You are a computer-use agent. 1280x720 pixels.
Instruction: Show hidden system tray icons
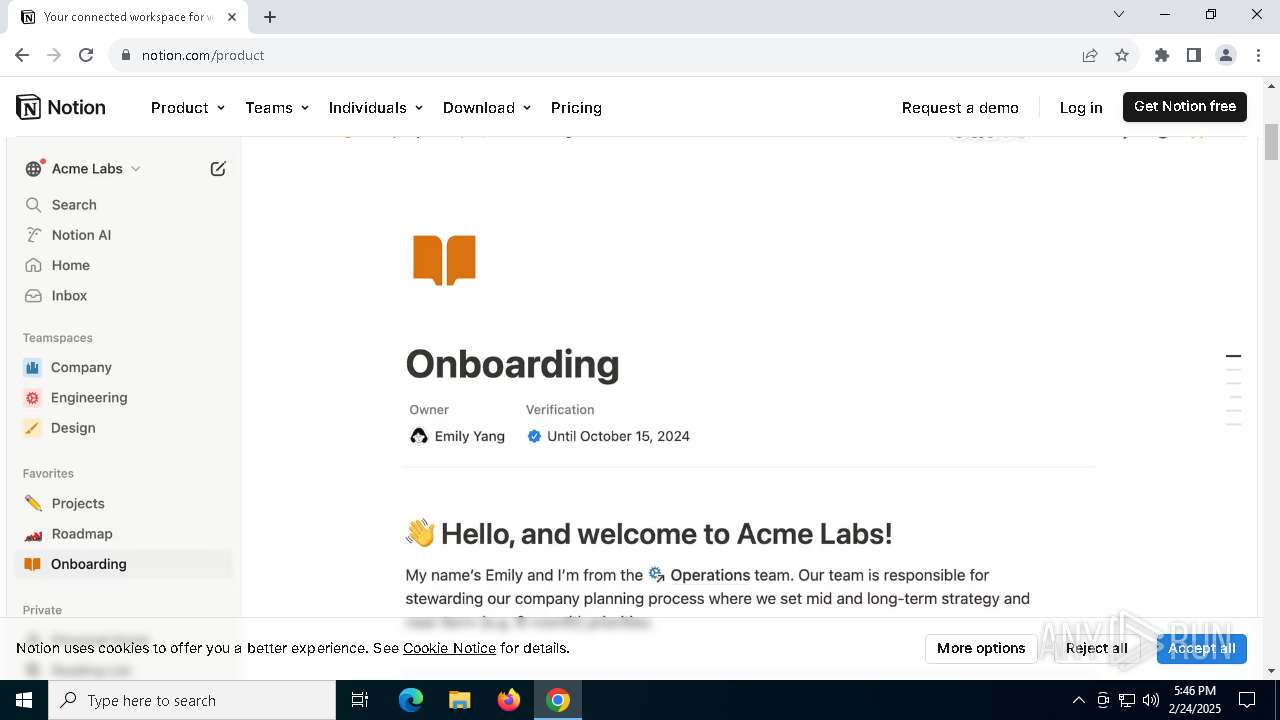1078,700
